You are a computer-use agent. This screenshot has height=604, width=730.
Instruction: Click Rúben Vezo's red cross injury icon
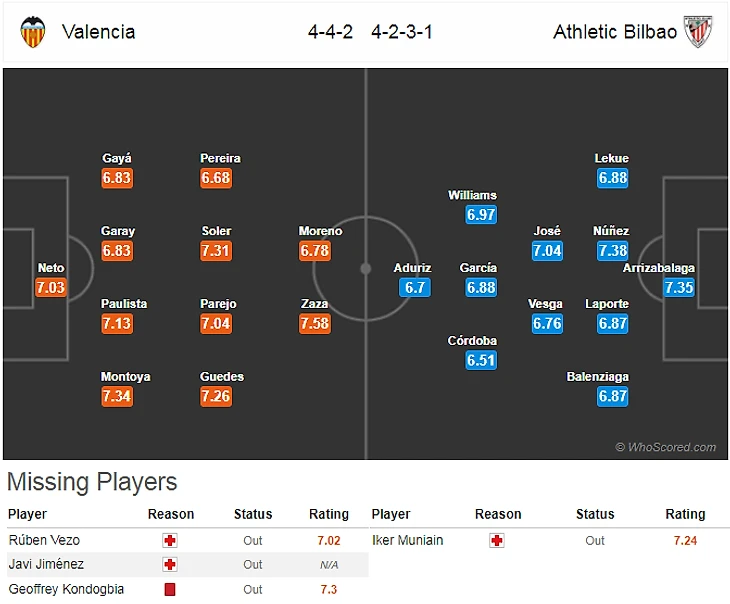coord(170,540)
